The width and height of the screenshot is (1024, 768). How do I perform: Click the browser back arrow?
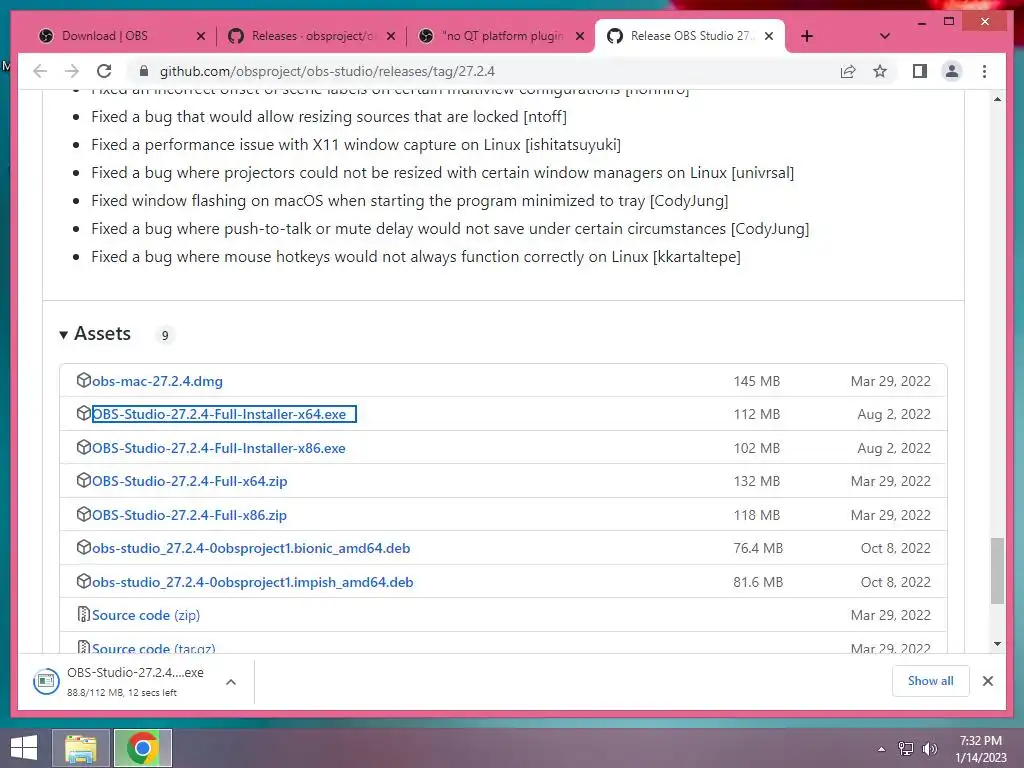pyautogui.click(x=40, y=71)
